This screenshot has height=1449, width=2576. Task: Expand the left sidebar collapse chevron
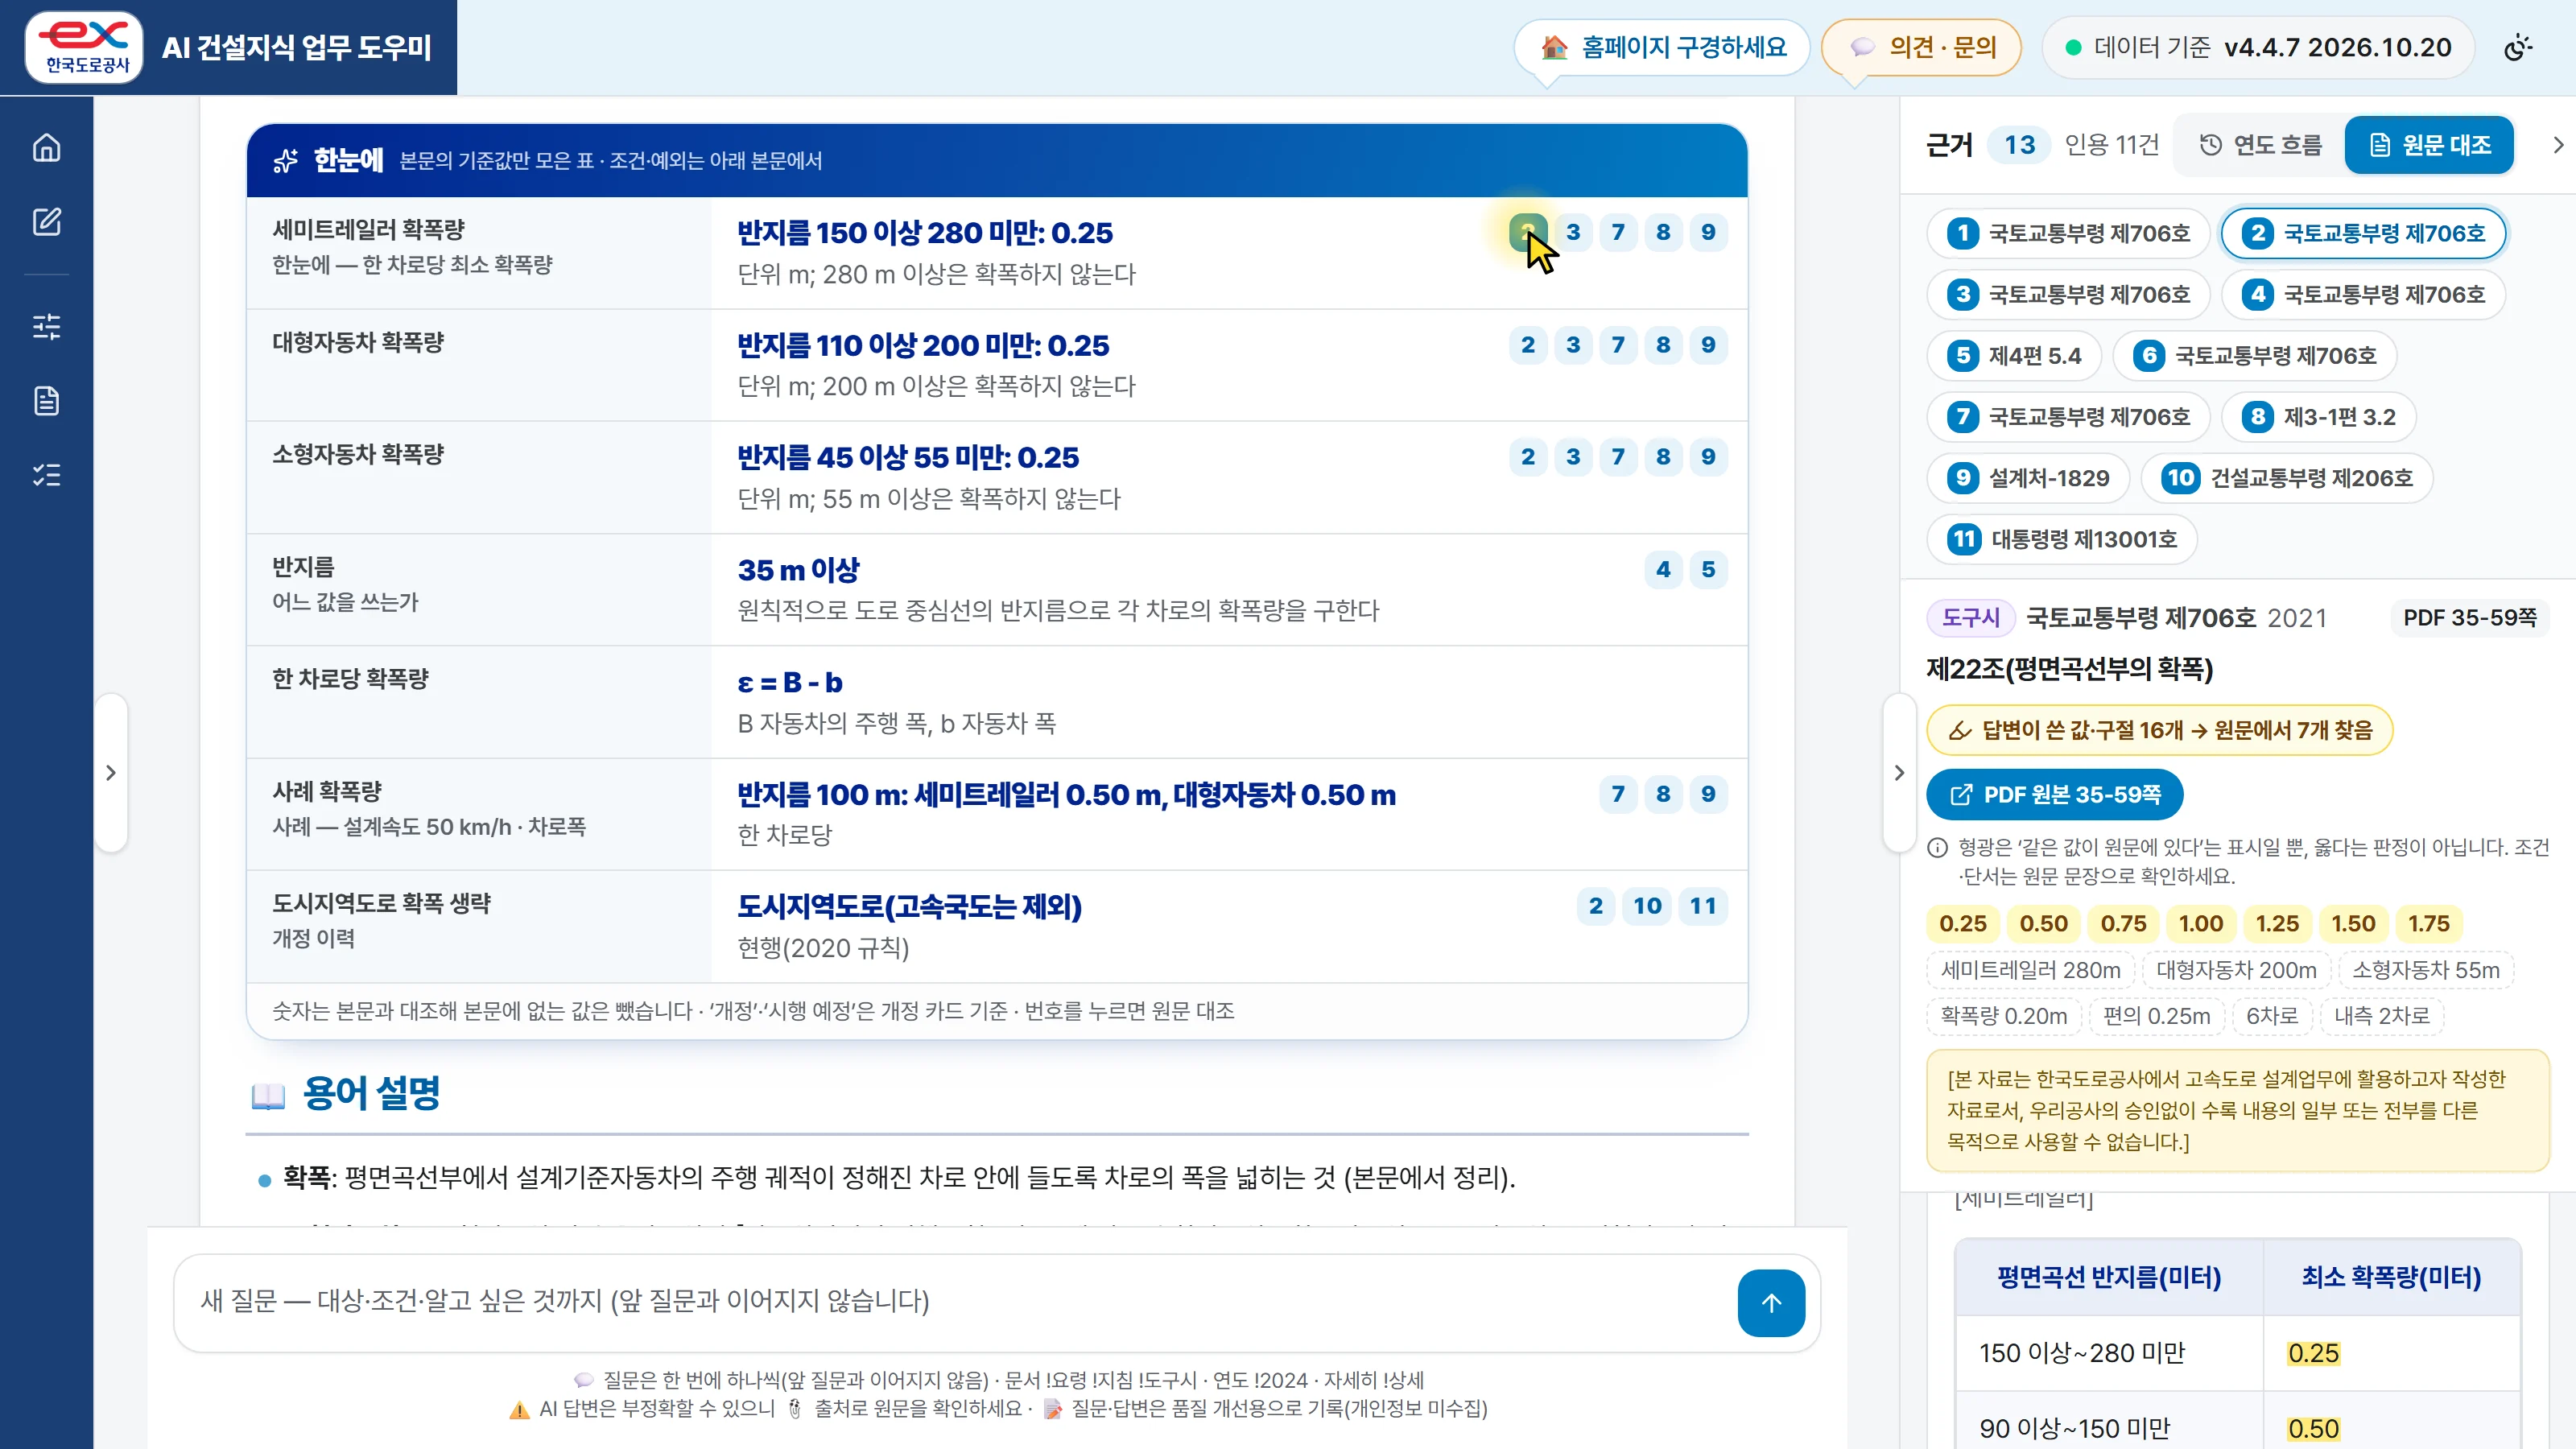point(111,773)
